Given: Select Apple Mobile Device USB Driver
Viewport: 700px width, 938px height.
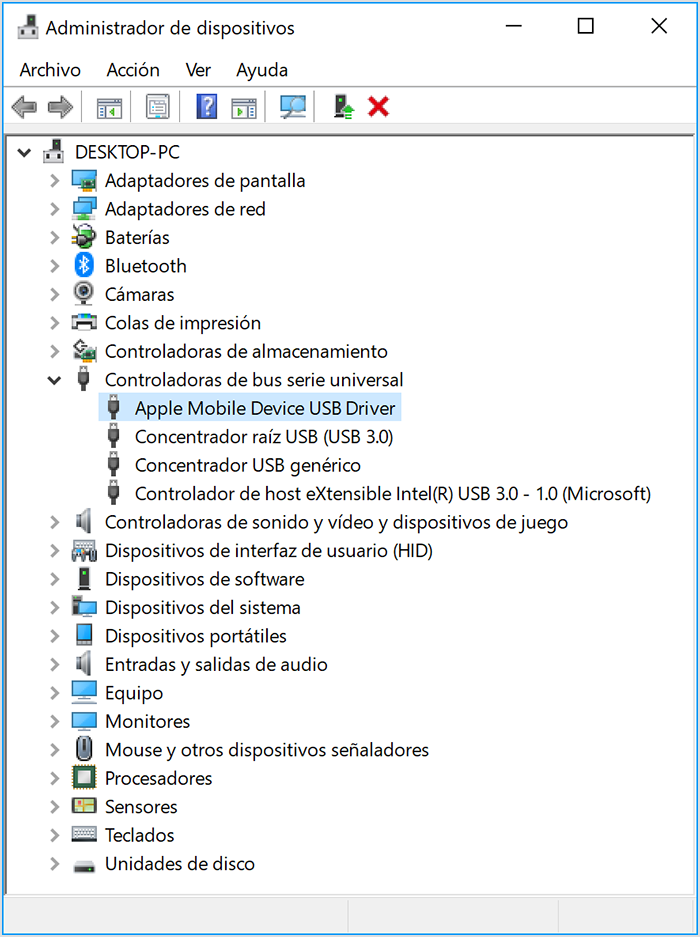Looking at the screenshot, I should [265, 408].
